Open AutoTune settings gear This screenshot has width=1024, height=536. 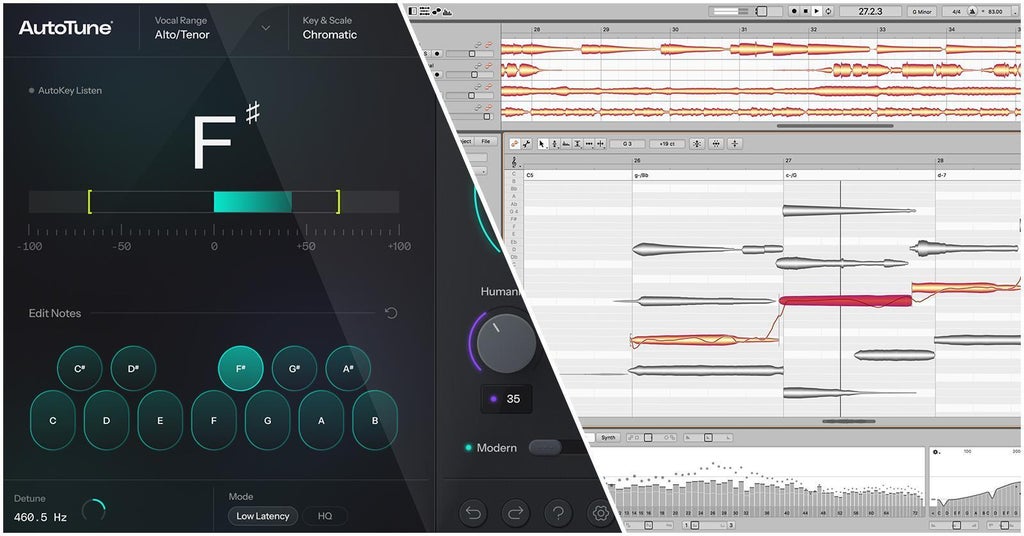point(599,513)
